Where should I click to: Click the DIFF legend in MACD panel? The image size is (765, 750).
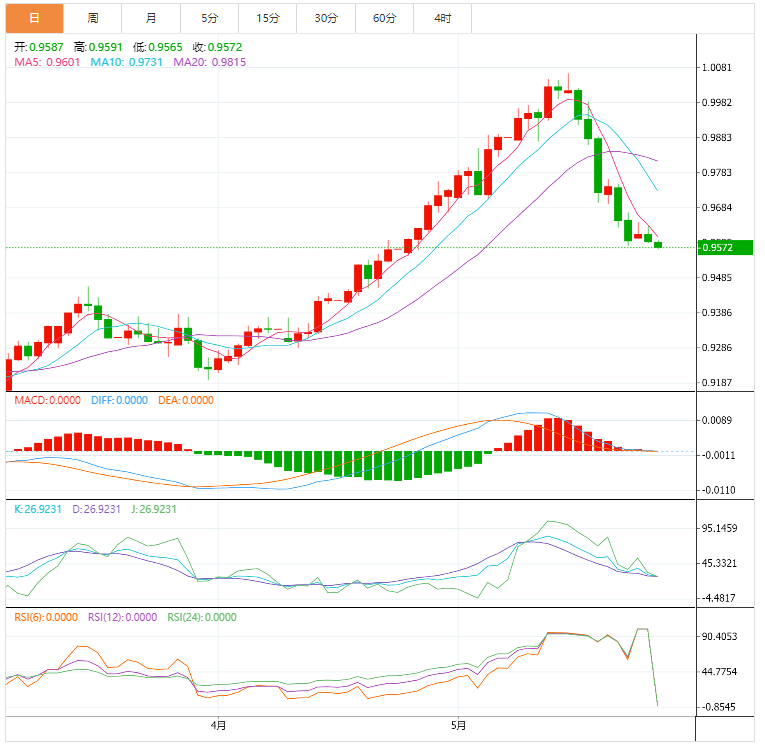pos(116,400)
